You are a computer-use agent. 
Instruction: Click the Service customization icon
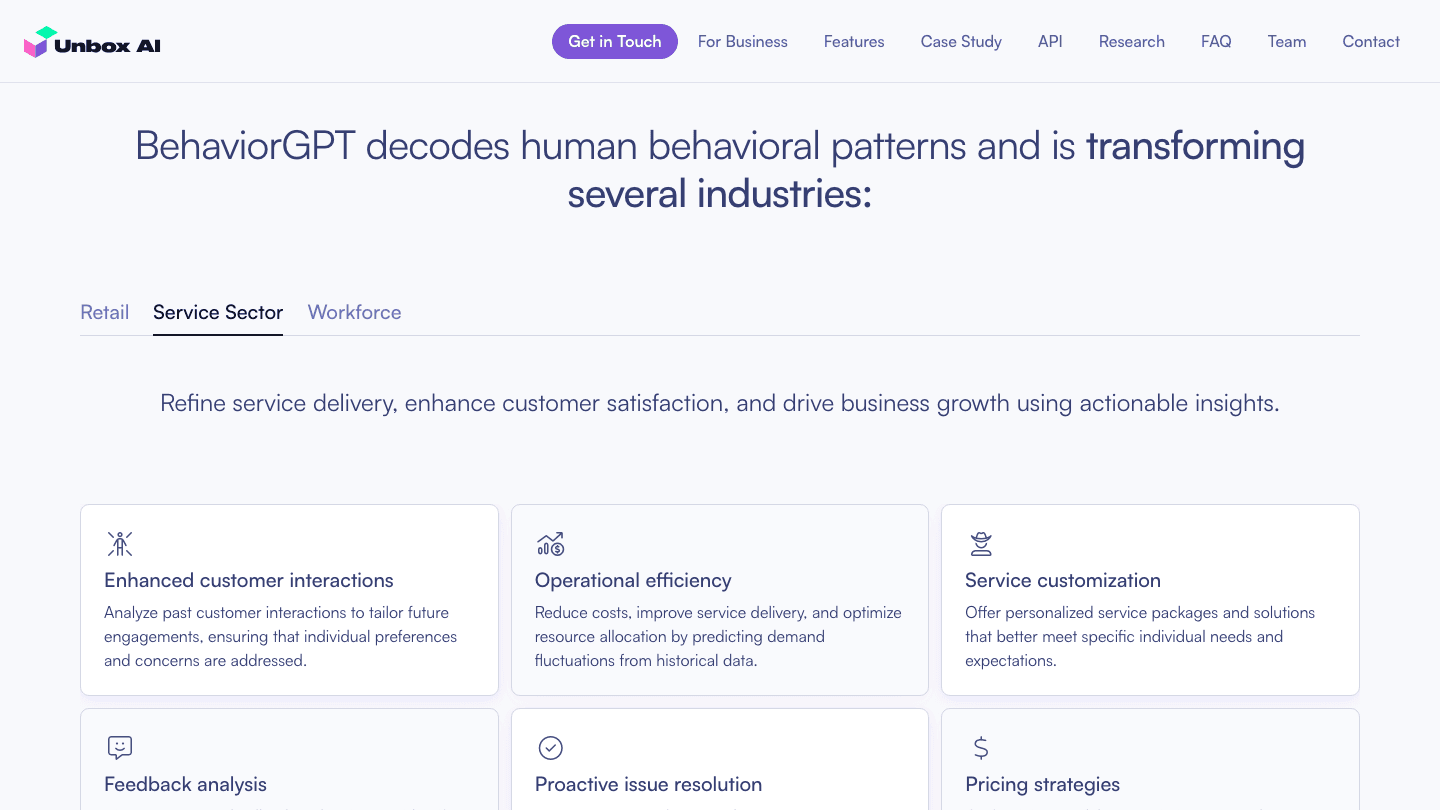coord(981,544)
